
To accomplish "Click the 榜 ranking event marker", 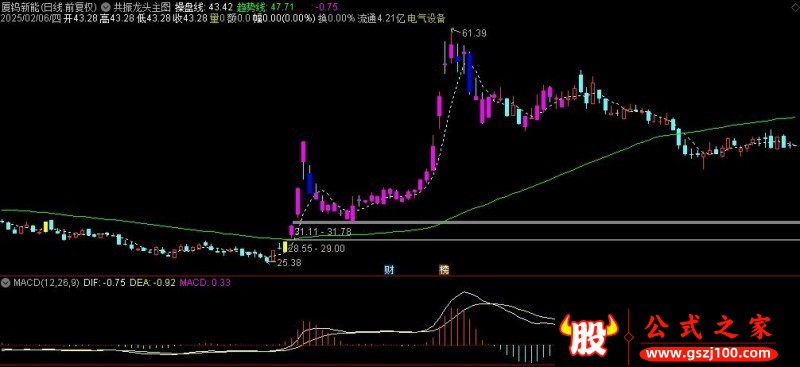I will (x=444, y=270).
